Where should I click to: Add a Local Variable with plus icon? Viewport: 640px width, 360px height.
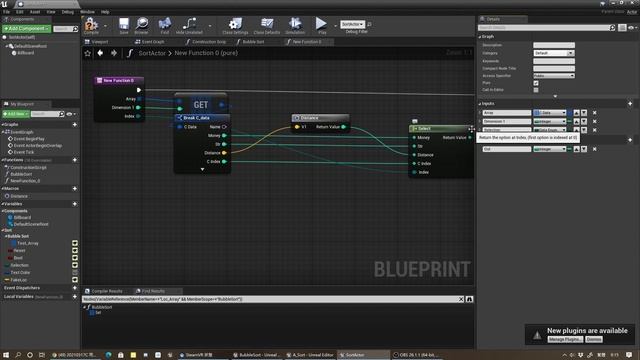75,297
